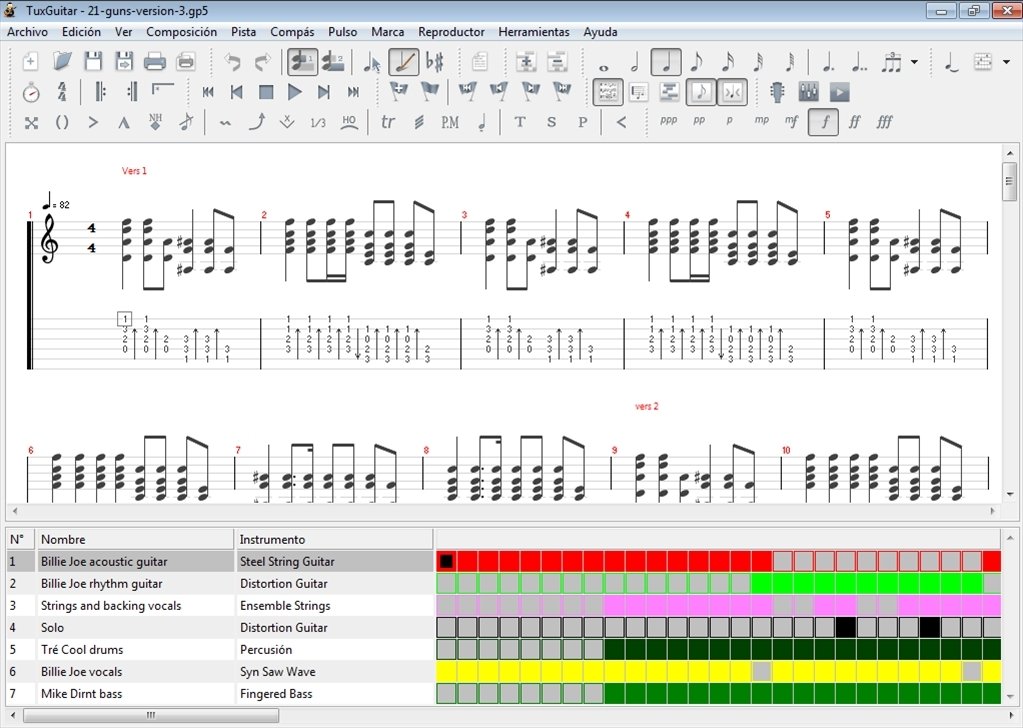1023x728 pixels.
Task: Click the accentuated note icon
Action: (93, 122)
